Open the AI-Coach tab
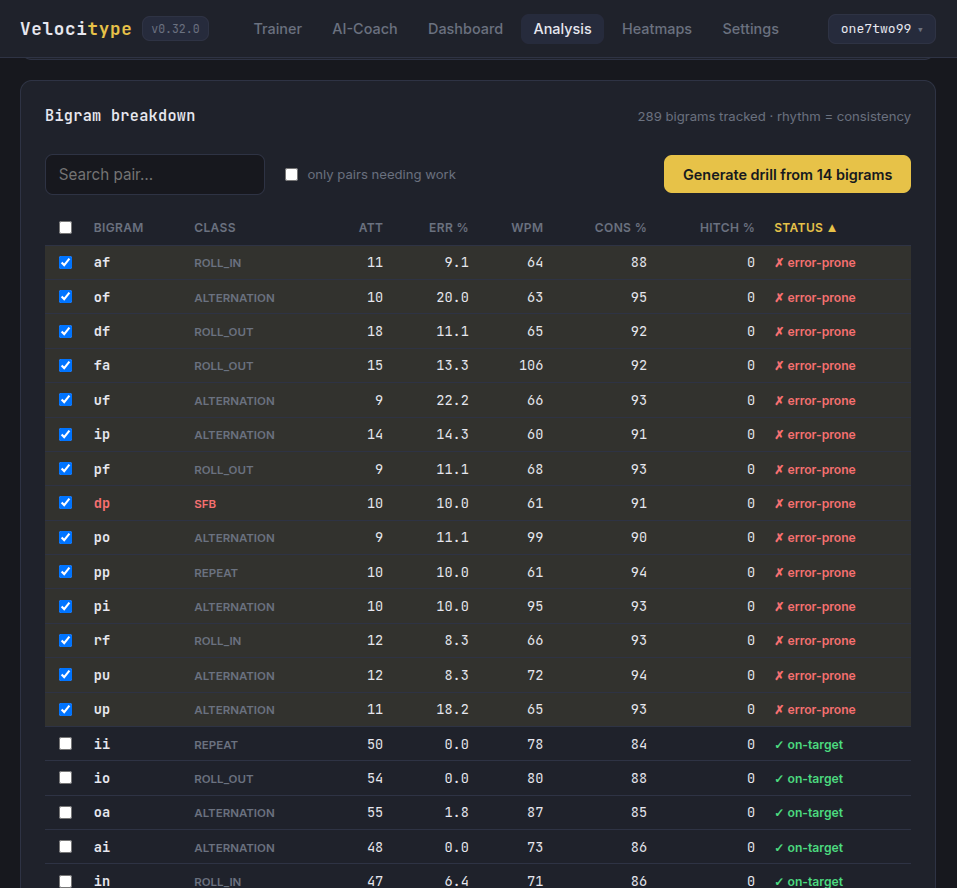The height and width of the screenshot is (888, 957). pos(364,29)
